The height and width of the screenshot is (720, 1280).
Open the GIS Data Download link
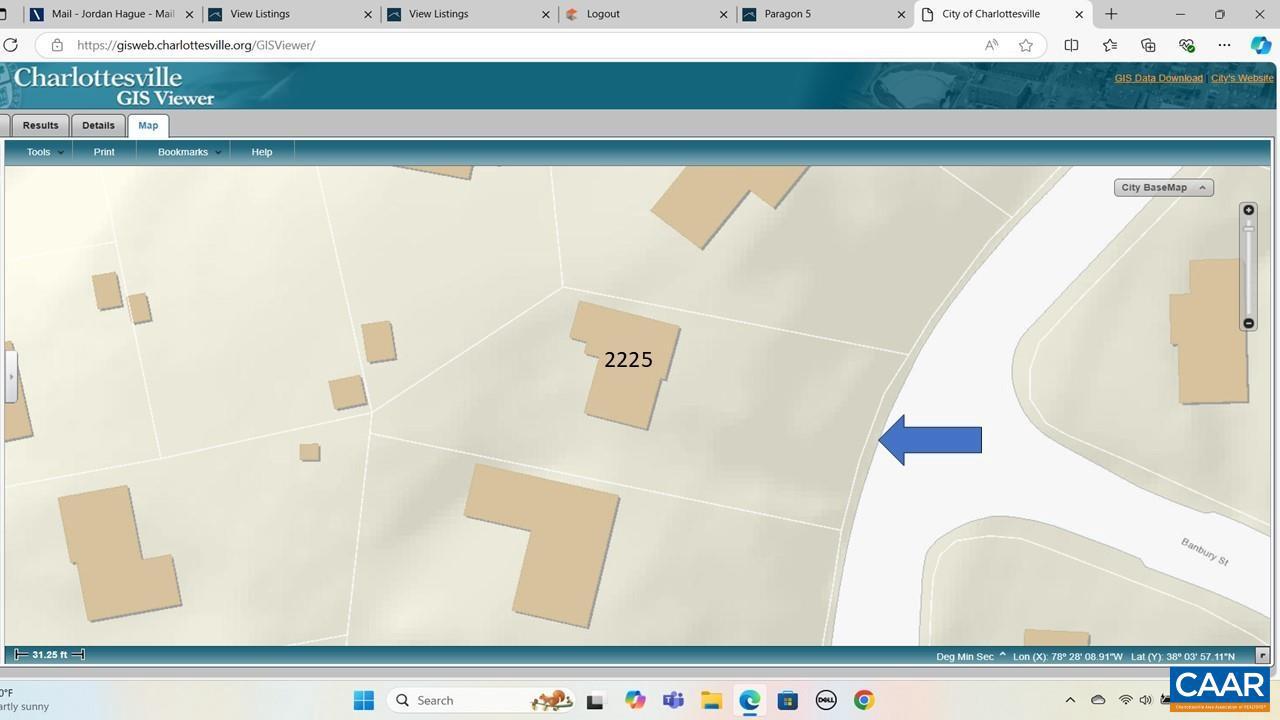1158,78
